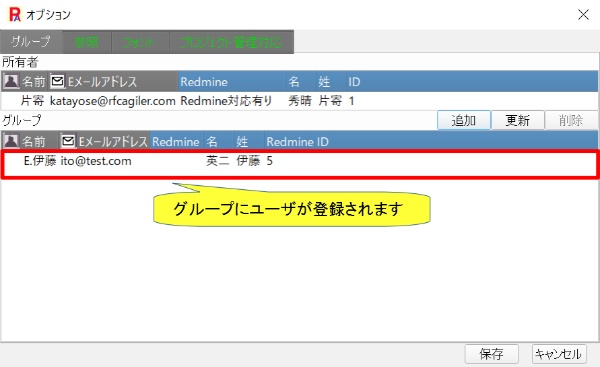
Task: Click Eメールアドレス header in group table
Action: 113,142
